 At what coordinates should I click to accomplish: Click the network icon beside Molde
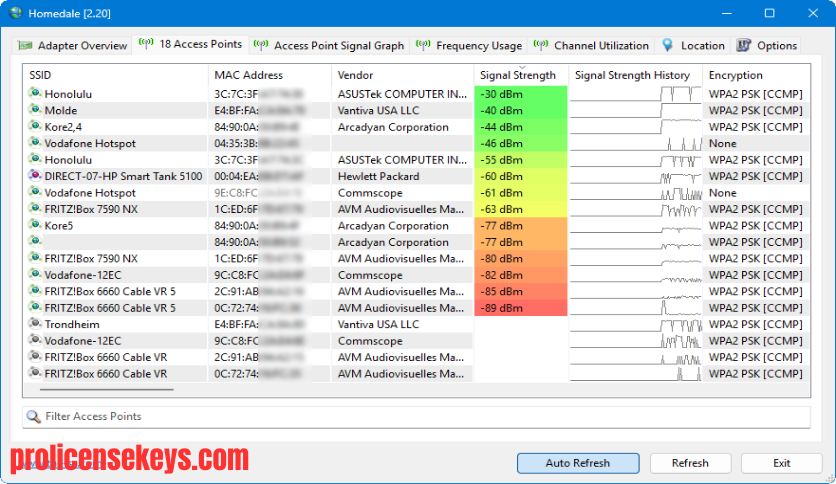click(35, 110)
